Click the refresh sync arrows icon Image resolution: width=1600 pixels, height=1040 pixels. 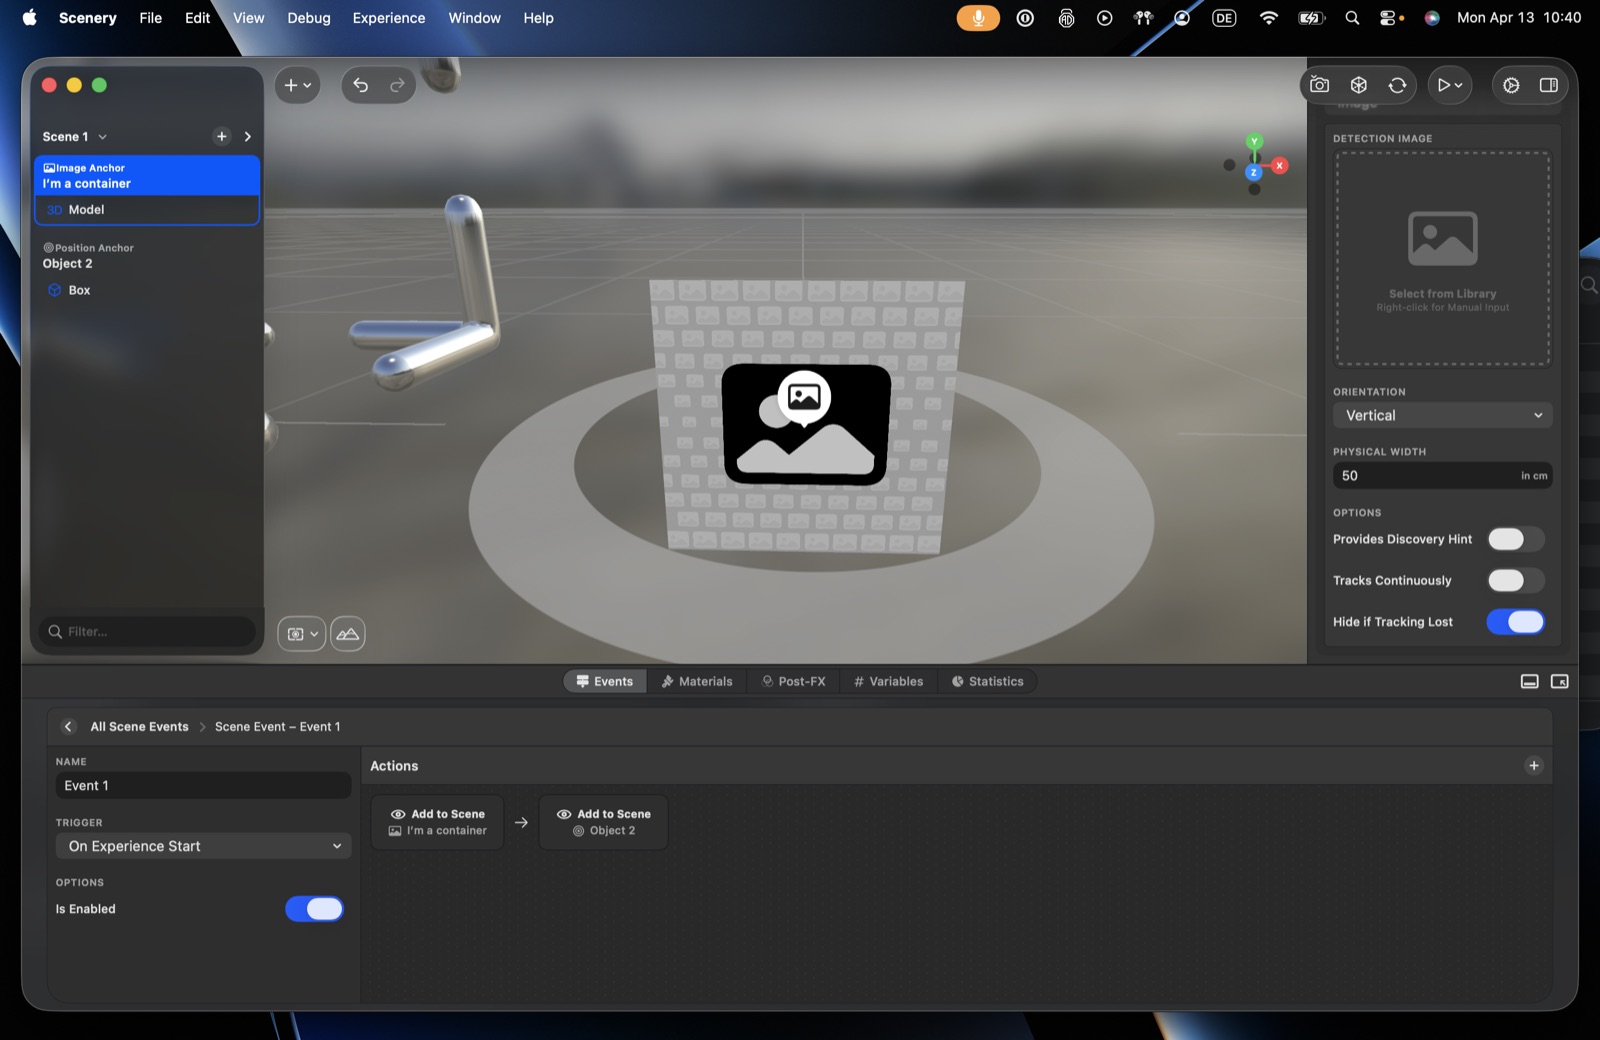1398,85
